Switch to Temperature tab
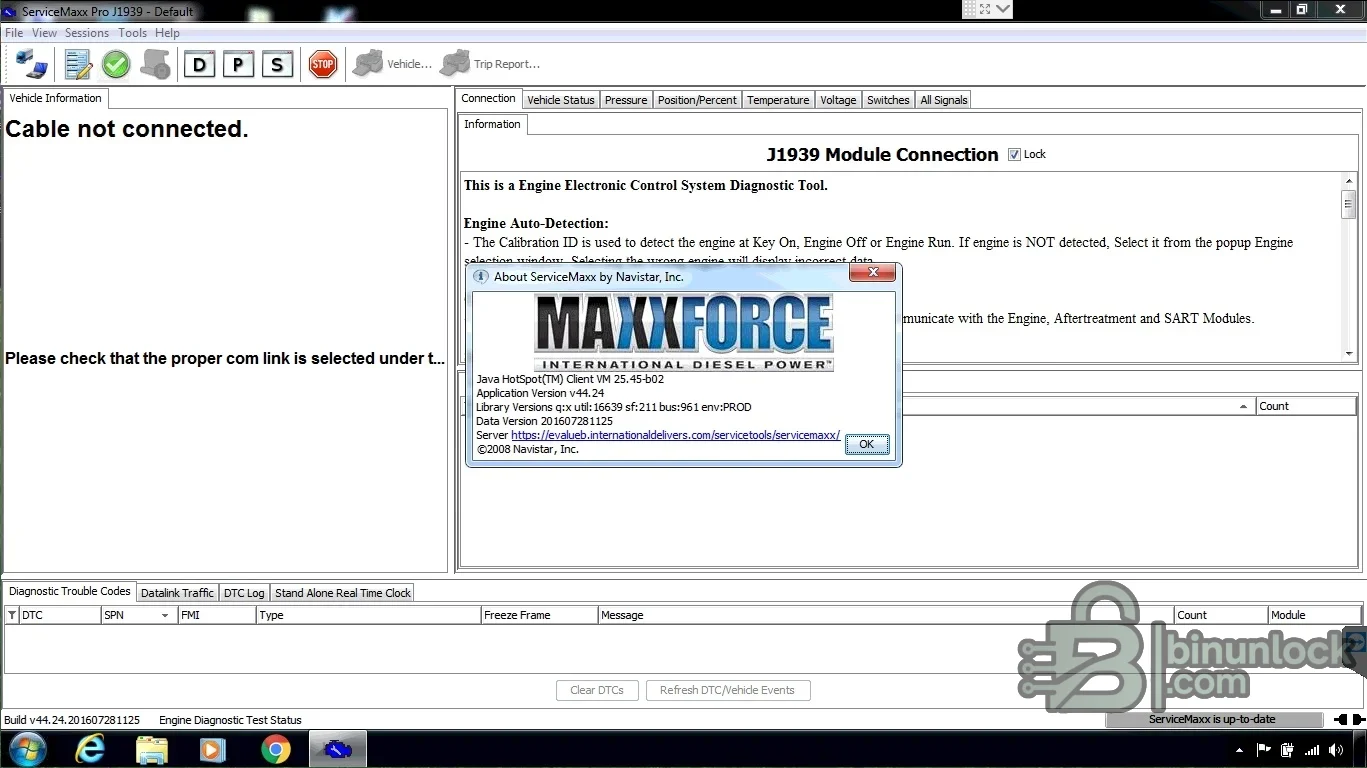 [778, 100]
